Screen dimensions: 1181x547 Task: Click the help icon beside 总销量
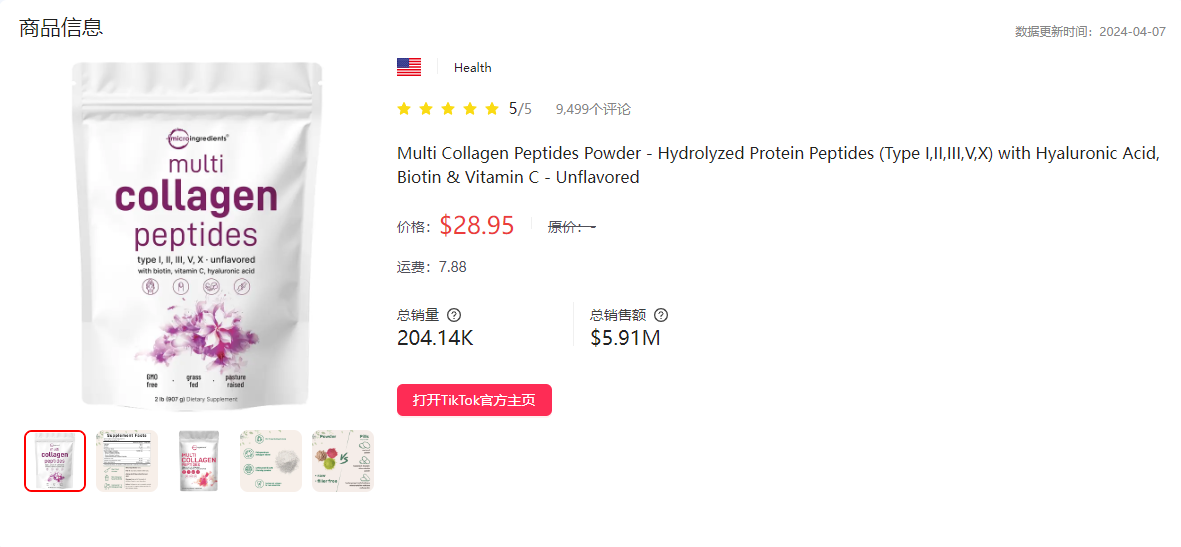click(x=454, y=315)
